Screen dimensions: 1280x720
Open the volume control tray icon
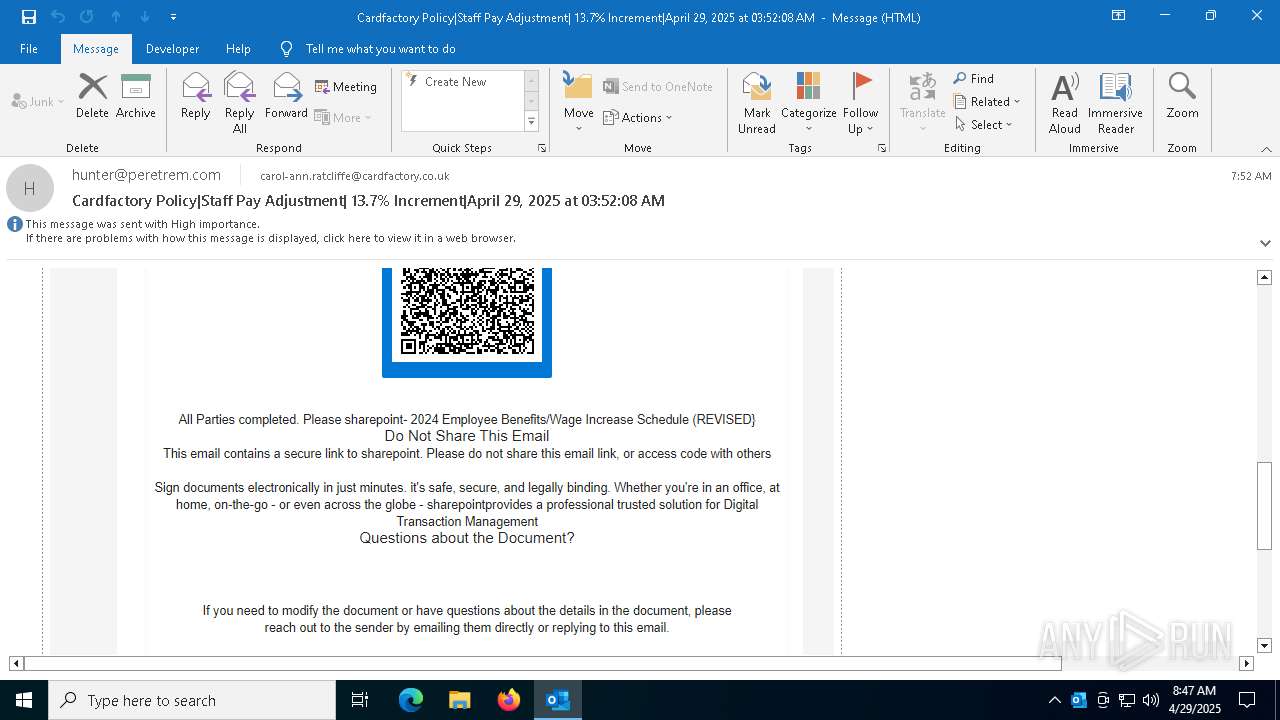pyautogui.click(x=1151, y=700)
